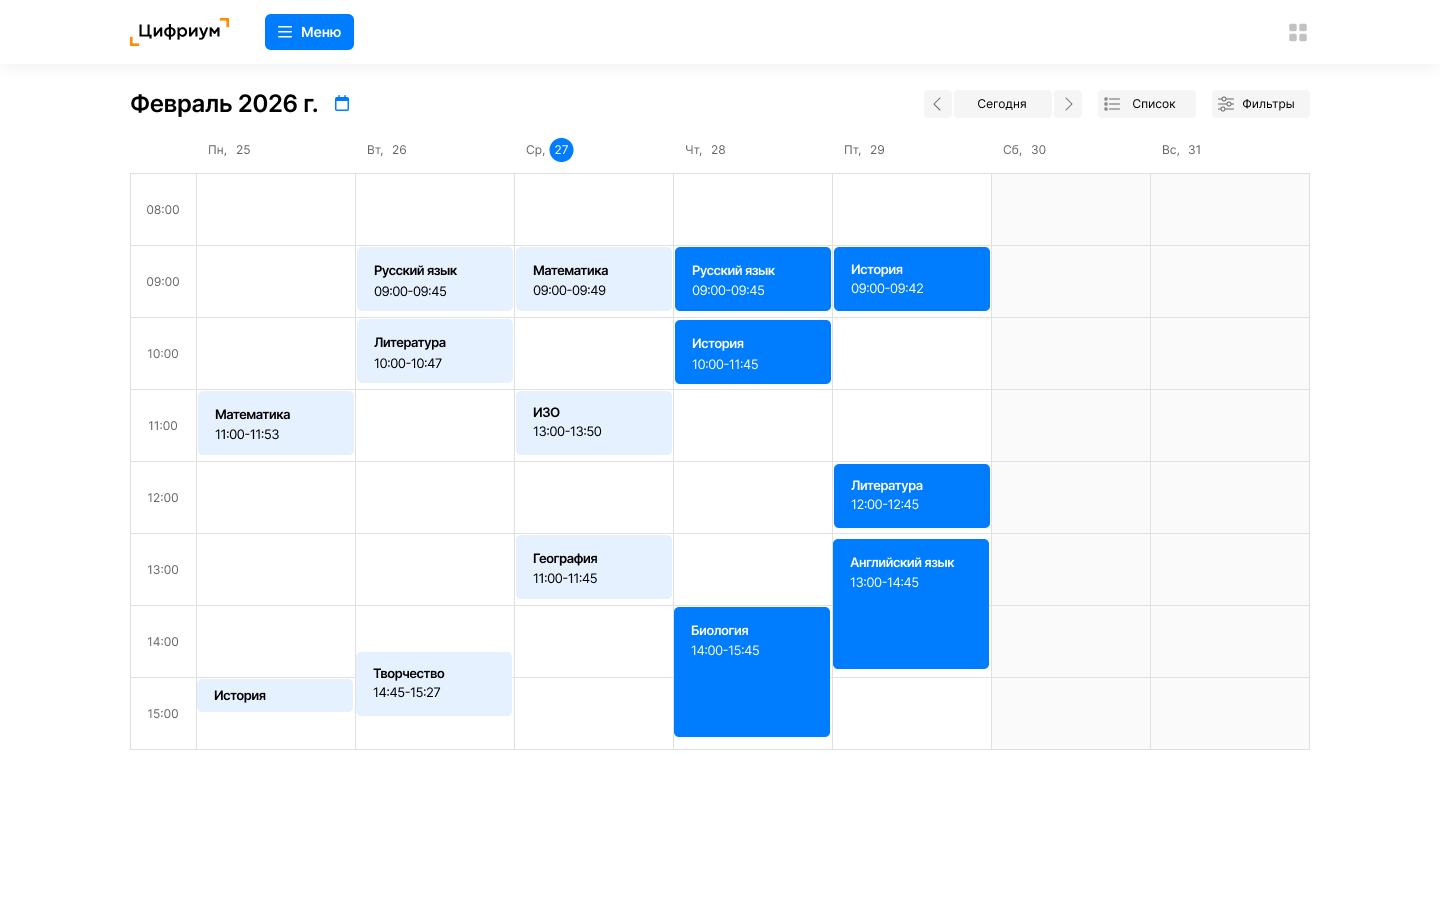Select Творчество 14:45-15:27 event

(x=434, y=683)
